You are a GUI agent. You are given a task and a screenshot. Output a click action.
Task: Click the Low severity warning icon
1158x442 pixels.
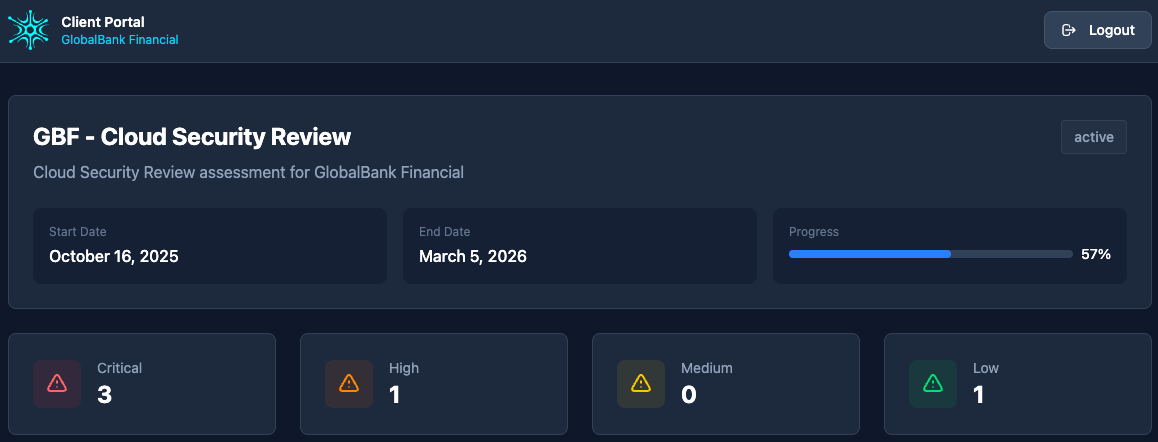click(933, 383)
